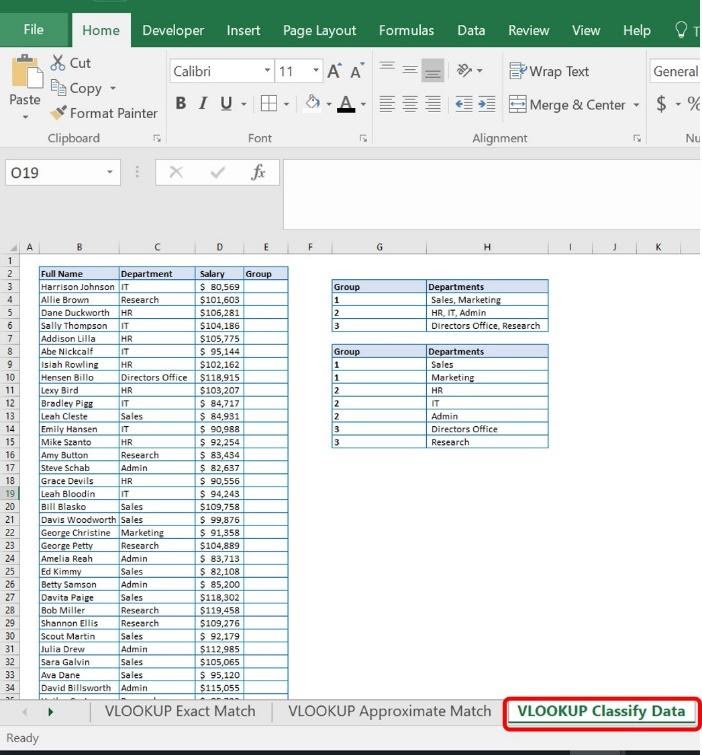Screen dimensions: 702x755
Task: Increase font size with the larger A
Action: click(x=334, y=71)
